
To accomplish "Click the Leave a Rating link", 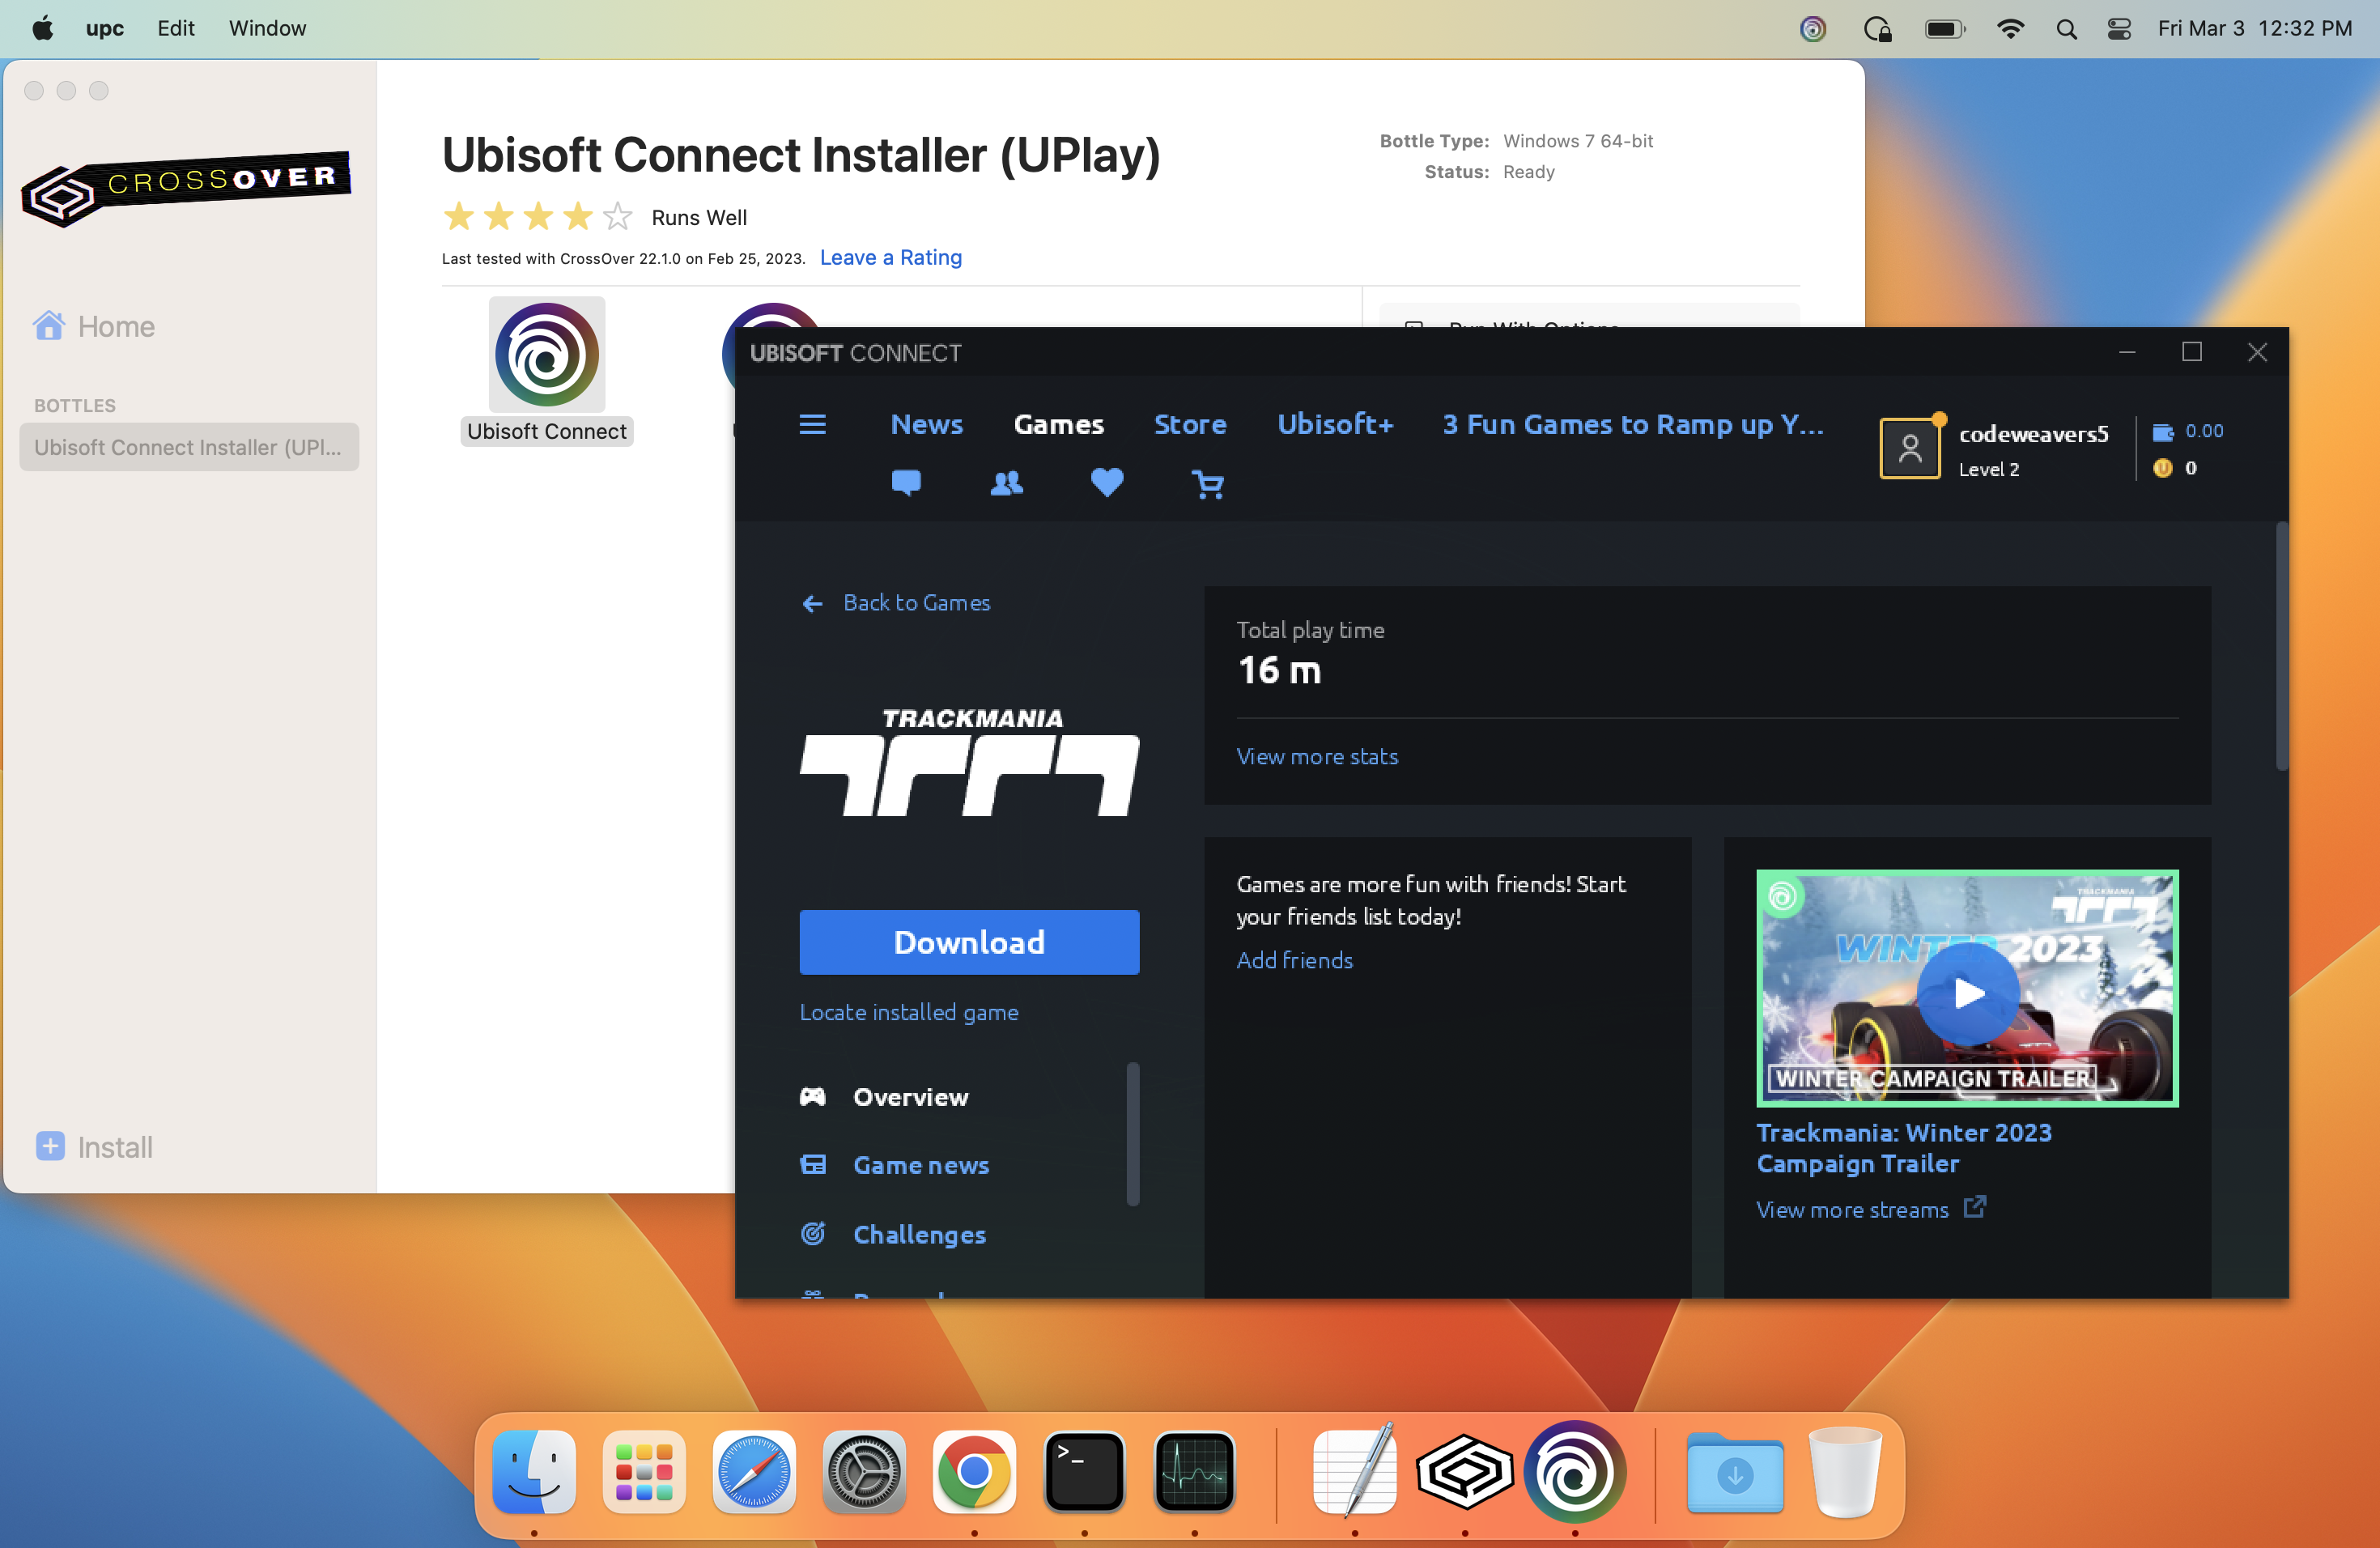I will click(890, 257).
